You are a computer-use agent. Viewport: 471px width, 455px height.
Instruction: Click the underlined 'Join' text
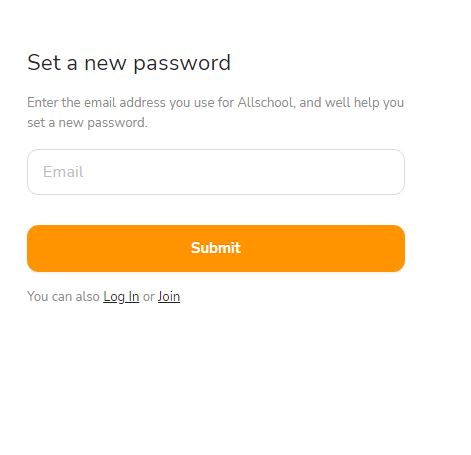[x=169, y=296]
